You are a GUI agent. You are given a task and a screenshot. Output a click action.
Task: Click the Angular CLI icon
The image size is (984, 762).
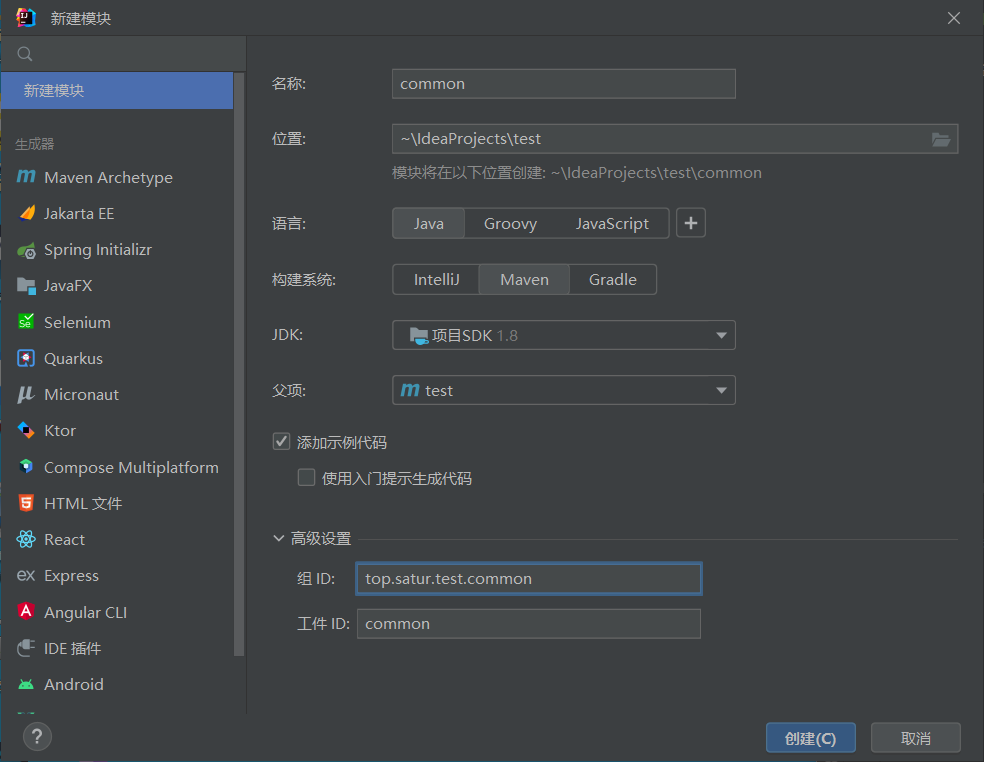point(26,611)
